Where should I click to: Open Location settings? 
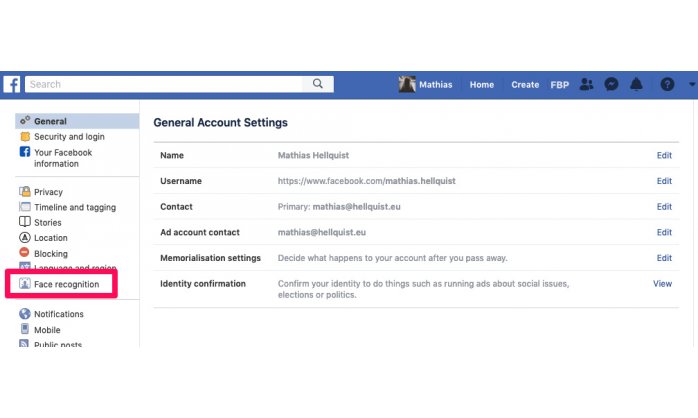click(51, 238)
